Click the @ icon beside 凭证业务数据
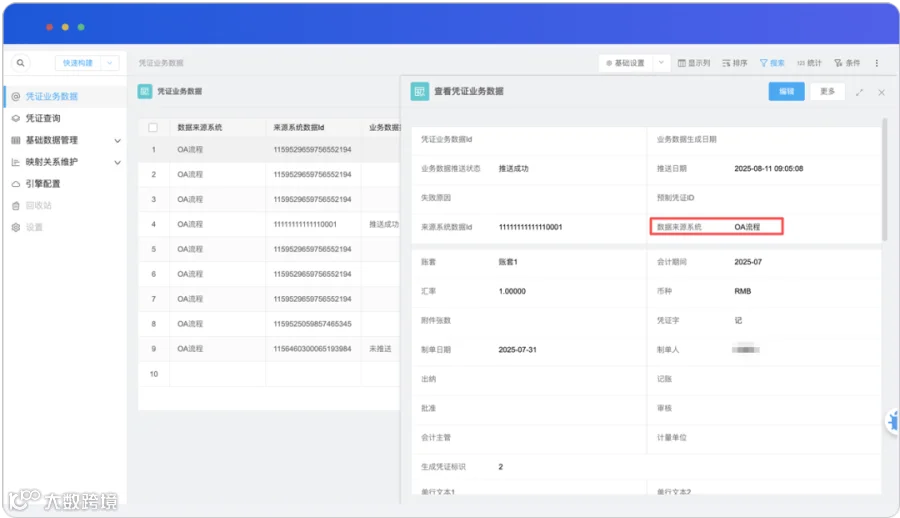The image size is (900, 518). [15, 96]
